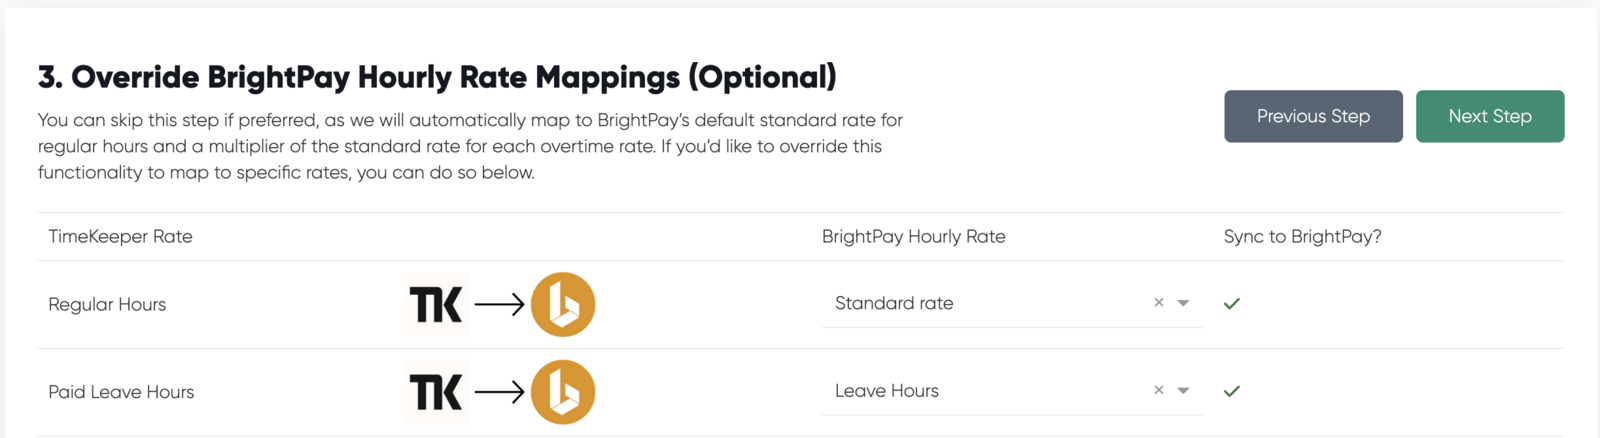
Task: Click the BrightPay Hourly Rate column header
Action: [x=914, y=236]
